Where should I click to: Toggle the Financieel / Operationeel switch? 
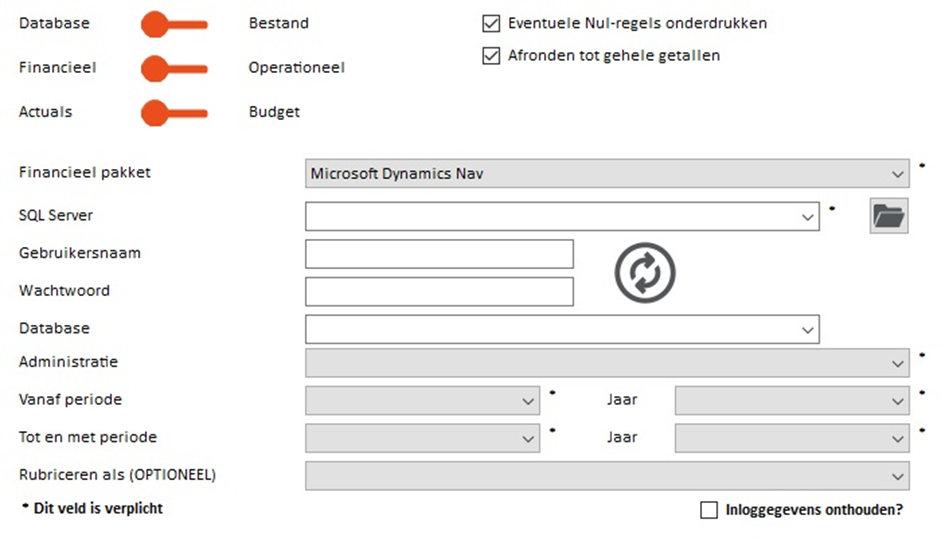(174, 69)
